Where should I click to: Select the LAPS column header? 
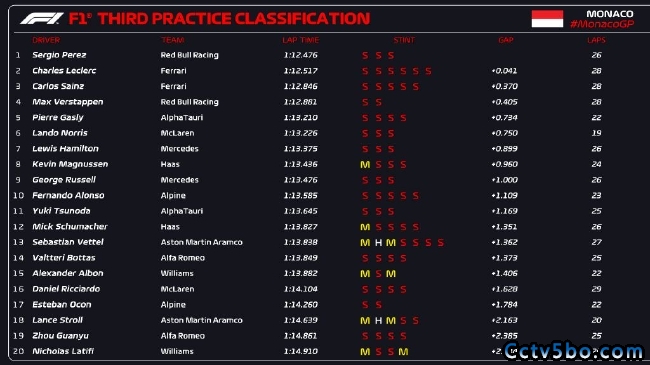(596, 40)
